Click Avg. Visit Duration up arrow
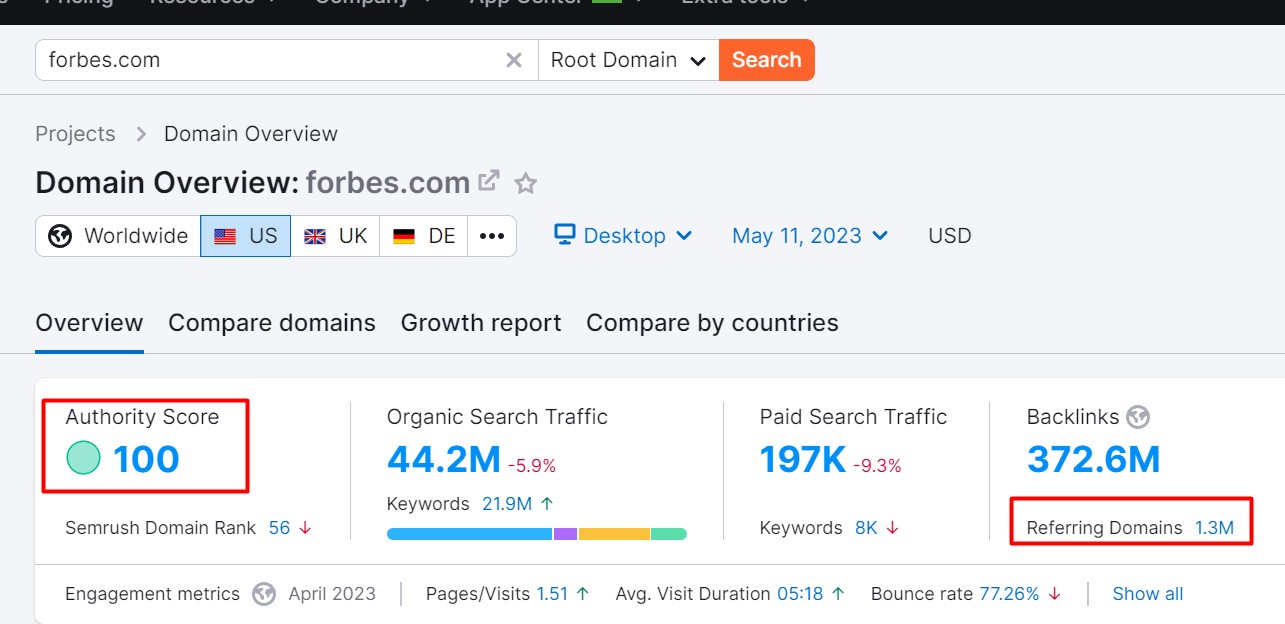This screenshot has height=624, width=1285. coord(837,594)
